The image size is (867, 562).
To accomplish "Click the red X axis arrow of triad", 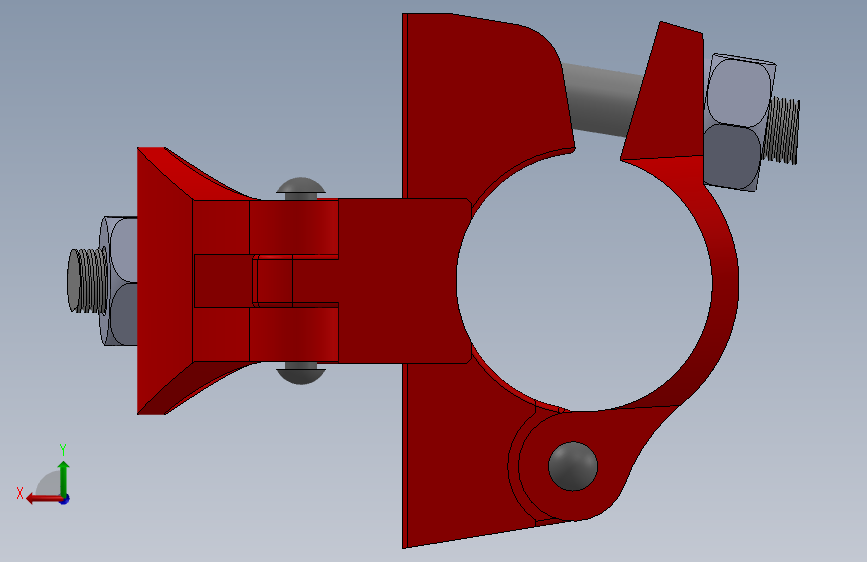I will [44, 499].
